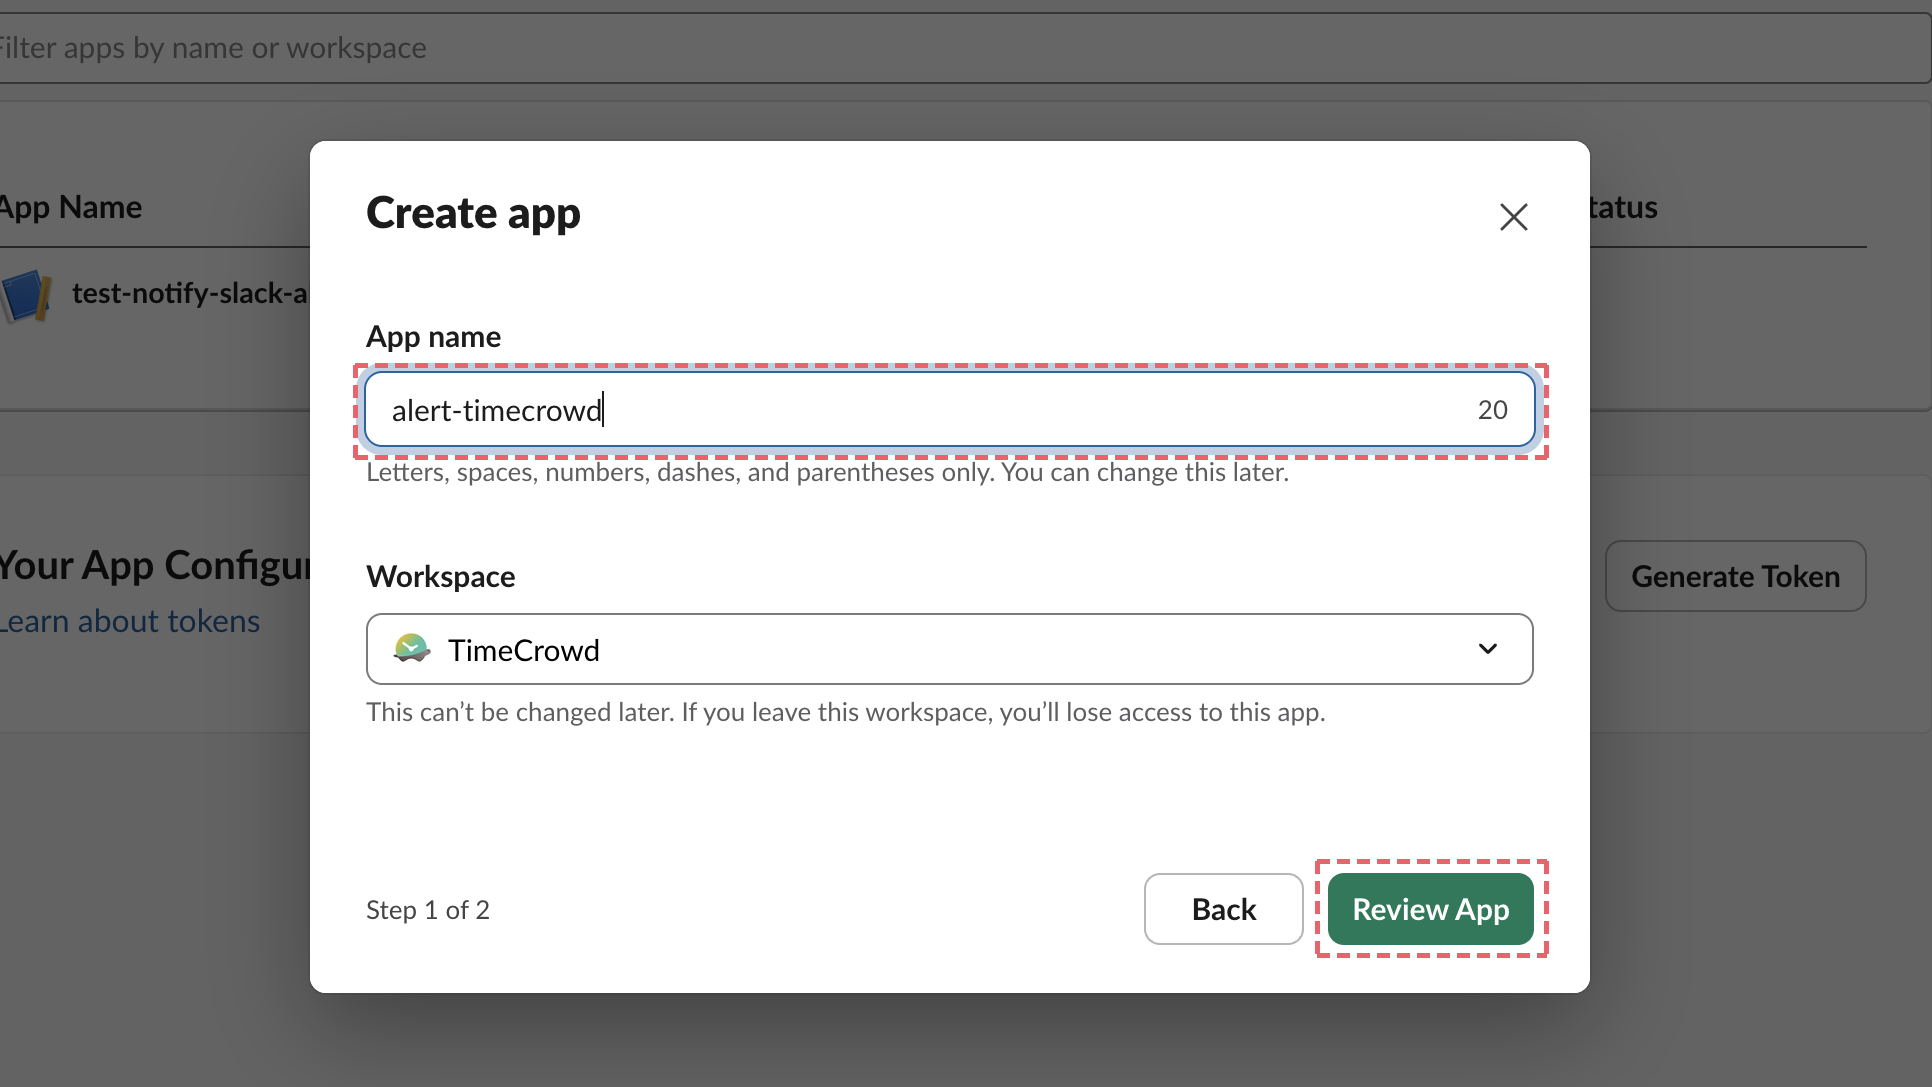Open the Learn about tokens link

130,621
